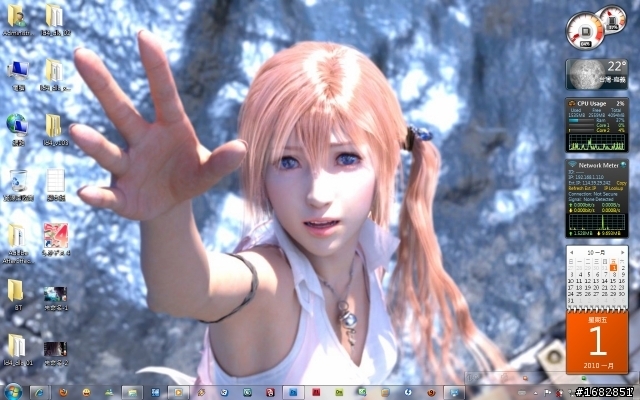Go to next month in calendar gadget

(622, 253)
